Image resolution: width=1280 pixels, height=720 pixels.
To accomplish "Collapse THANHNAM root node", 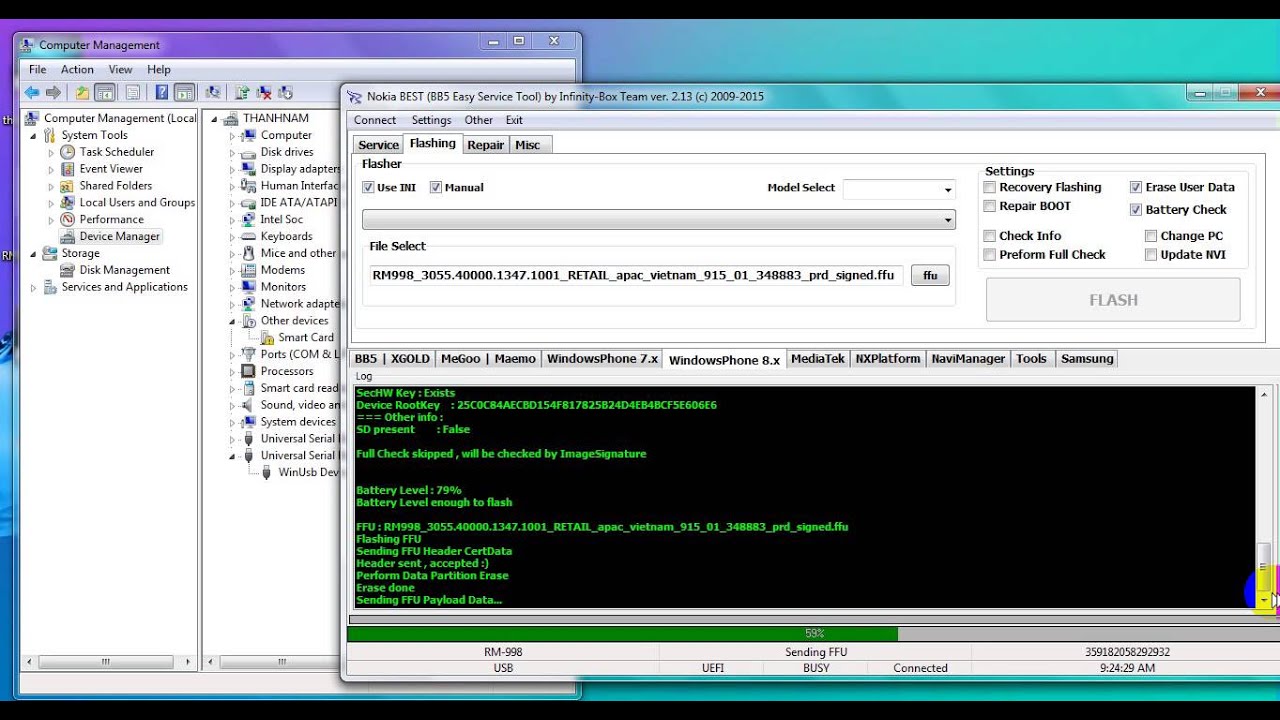I will point(214,119).
